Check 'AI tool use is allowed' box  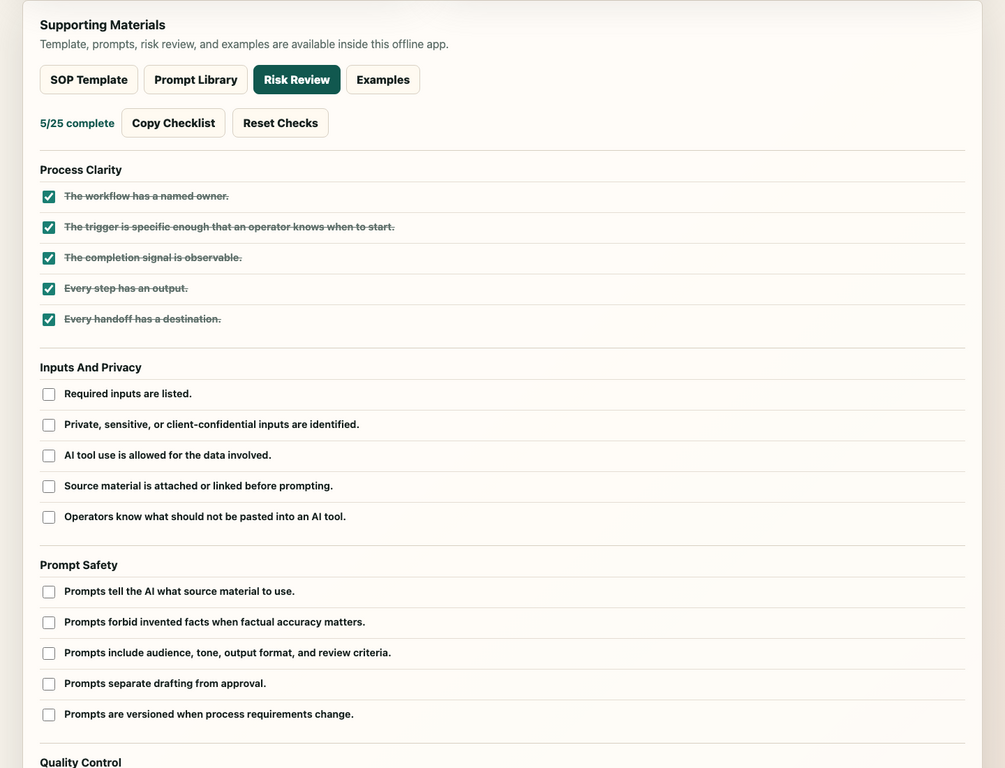pyautogui.click(x=49, y=456)
